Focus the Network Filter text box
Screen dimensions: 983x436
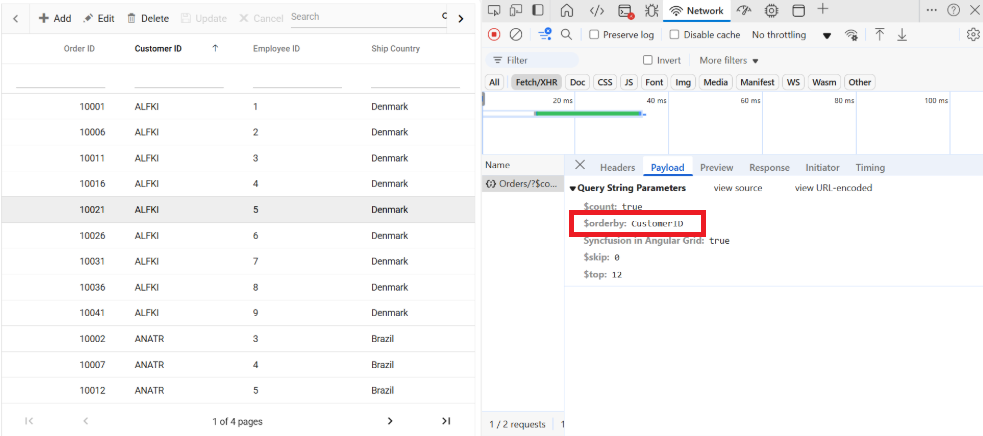pyautogui.click(x=532, y=60)
